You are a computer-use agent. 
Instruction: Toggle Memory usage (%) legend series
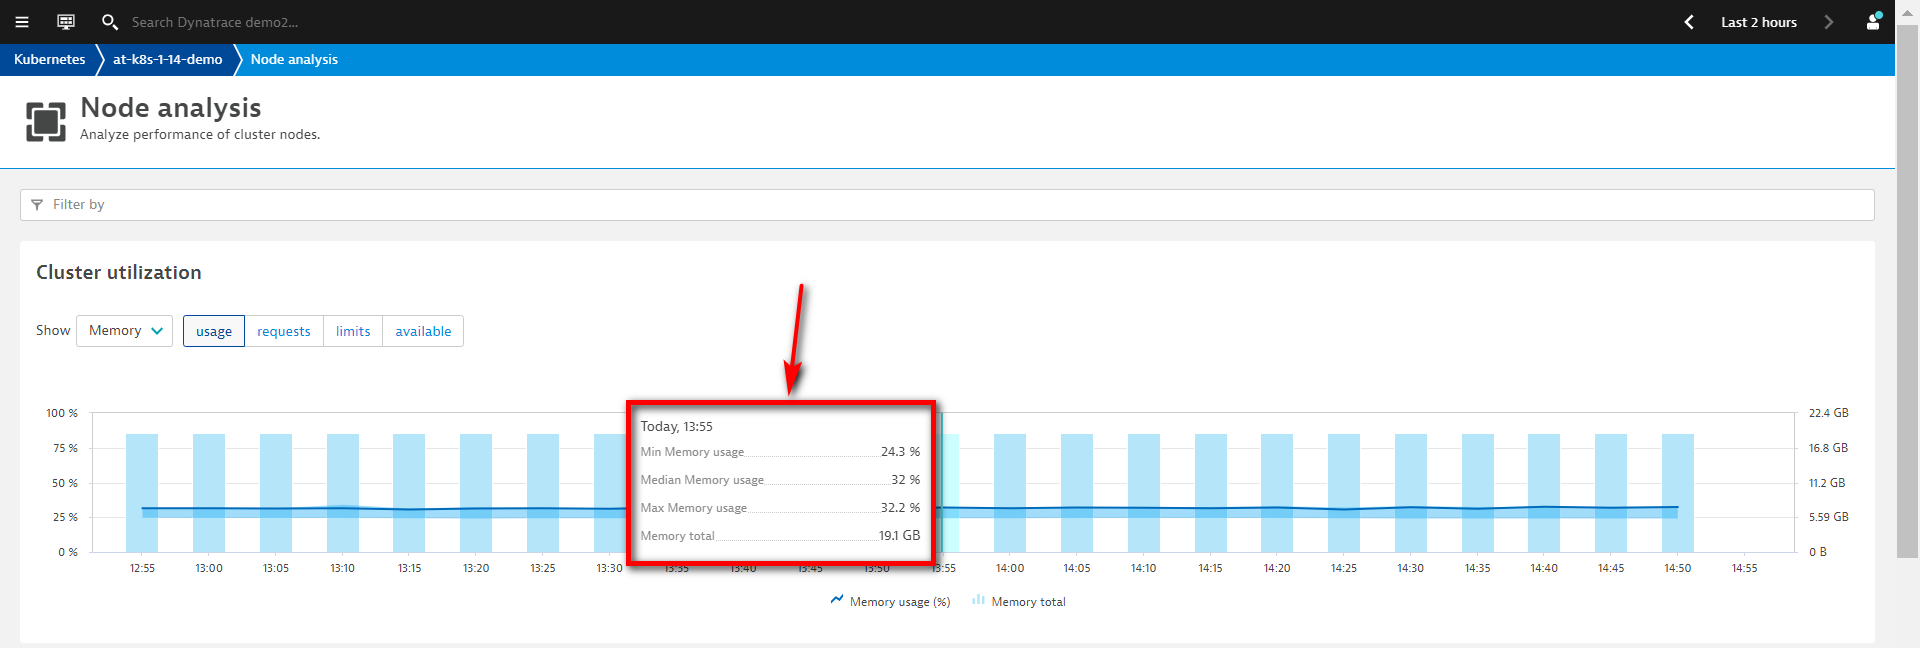(889, 602)
